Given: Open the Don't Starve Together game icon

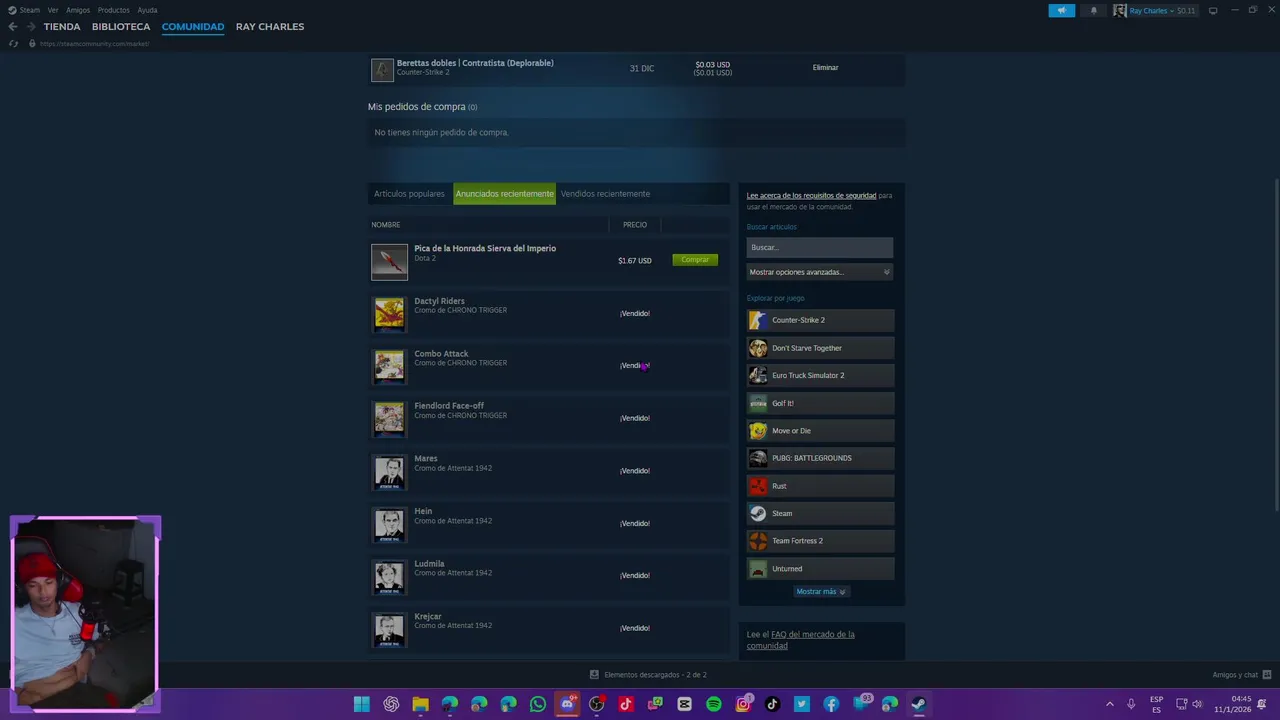Looking at the screenshot, I should pos(758,348).
